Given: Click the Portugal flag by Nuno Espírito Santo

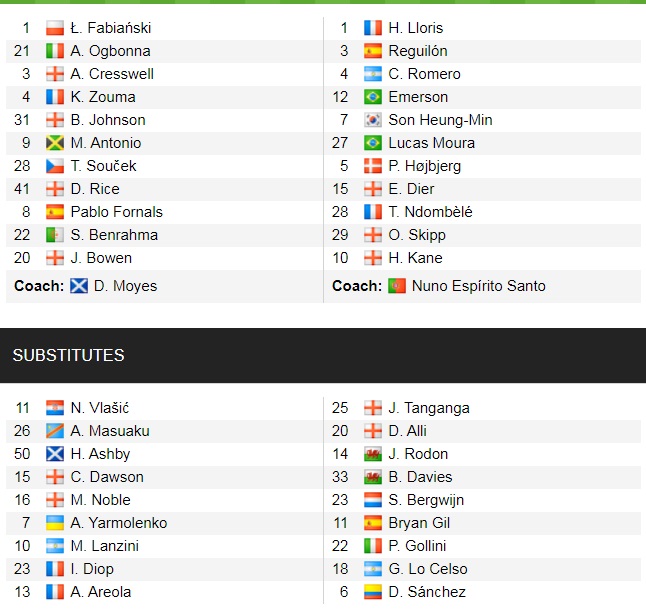Looking at the screenshot, I should click(x=397, y=286).
